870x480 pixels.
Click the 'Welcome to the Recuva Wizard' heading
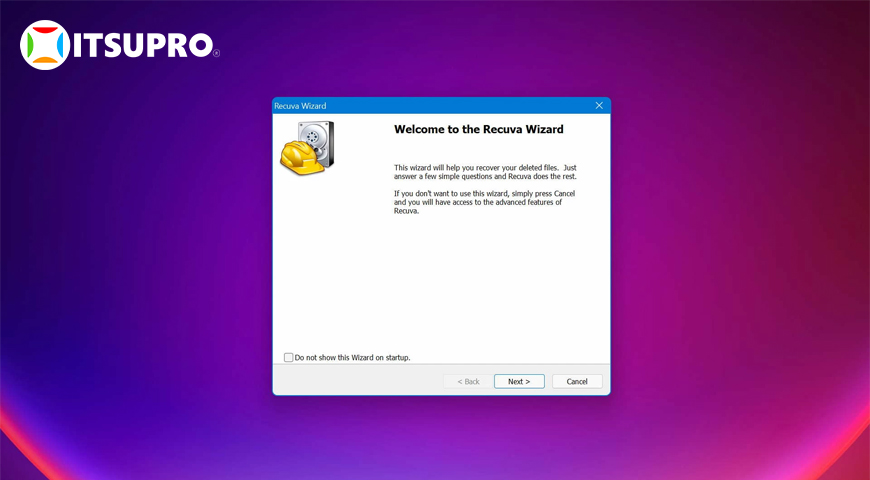(x=478, y=129)
